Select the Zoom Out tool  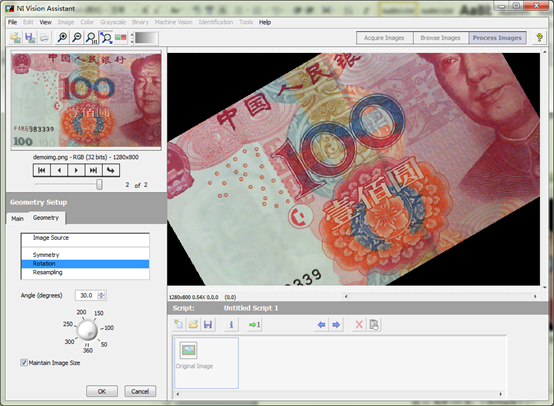click(x=77, y=37)
